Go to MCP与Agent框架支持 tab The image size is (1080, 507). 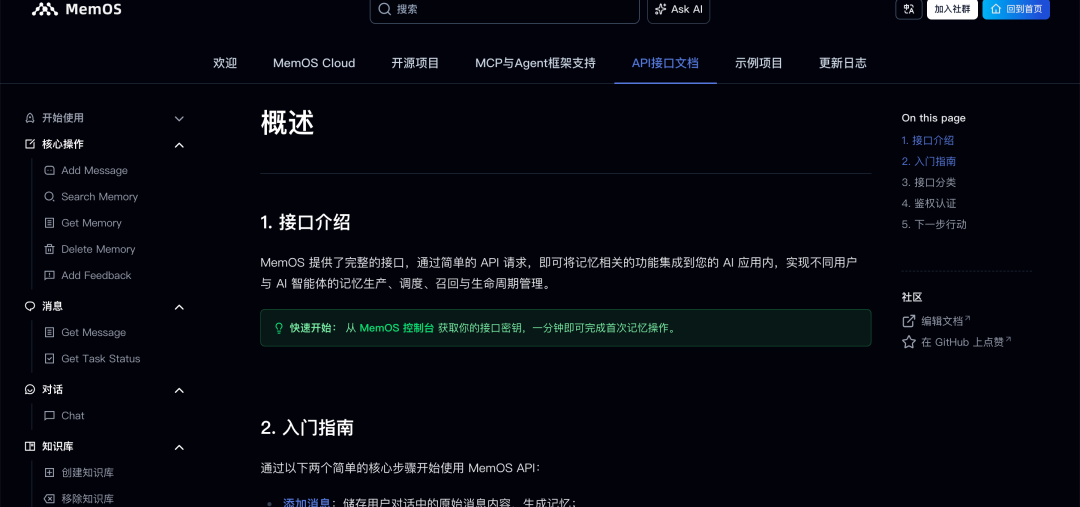tap(535, 63)
